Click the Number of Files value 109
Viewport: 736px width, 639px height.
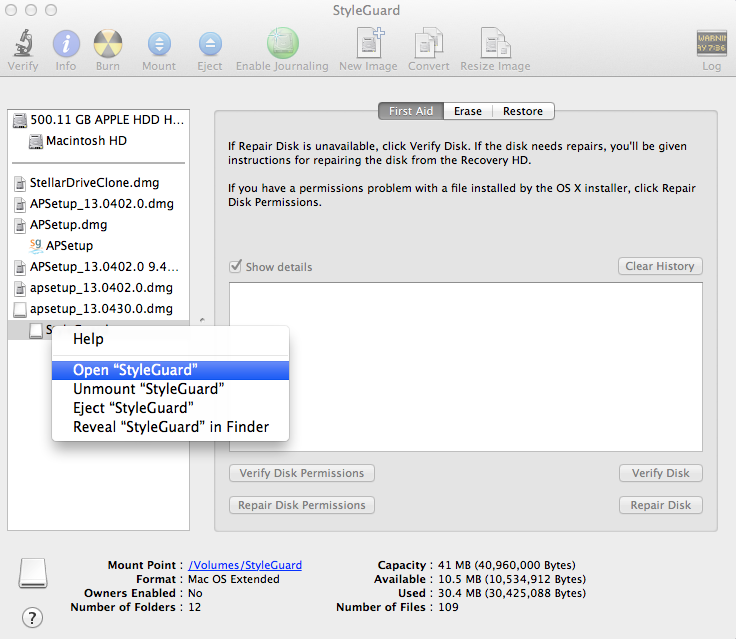448,608
